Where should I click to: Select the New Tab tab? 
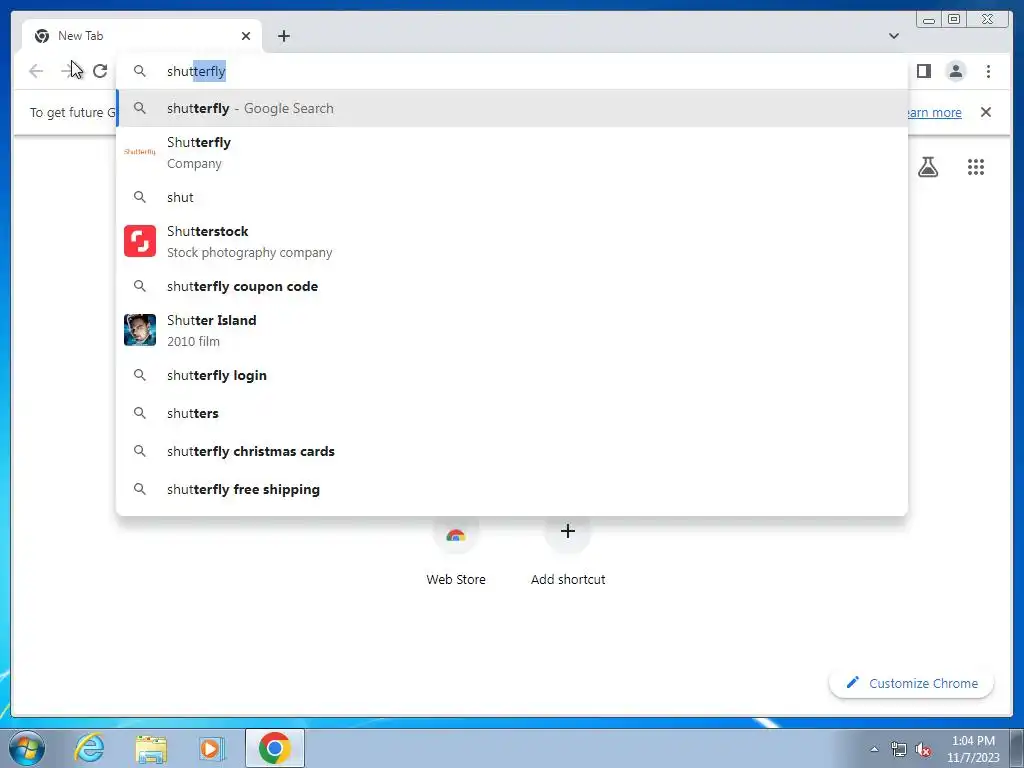tap(142, 36)
